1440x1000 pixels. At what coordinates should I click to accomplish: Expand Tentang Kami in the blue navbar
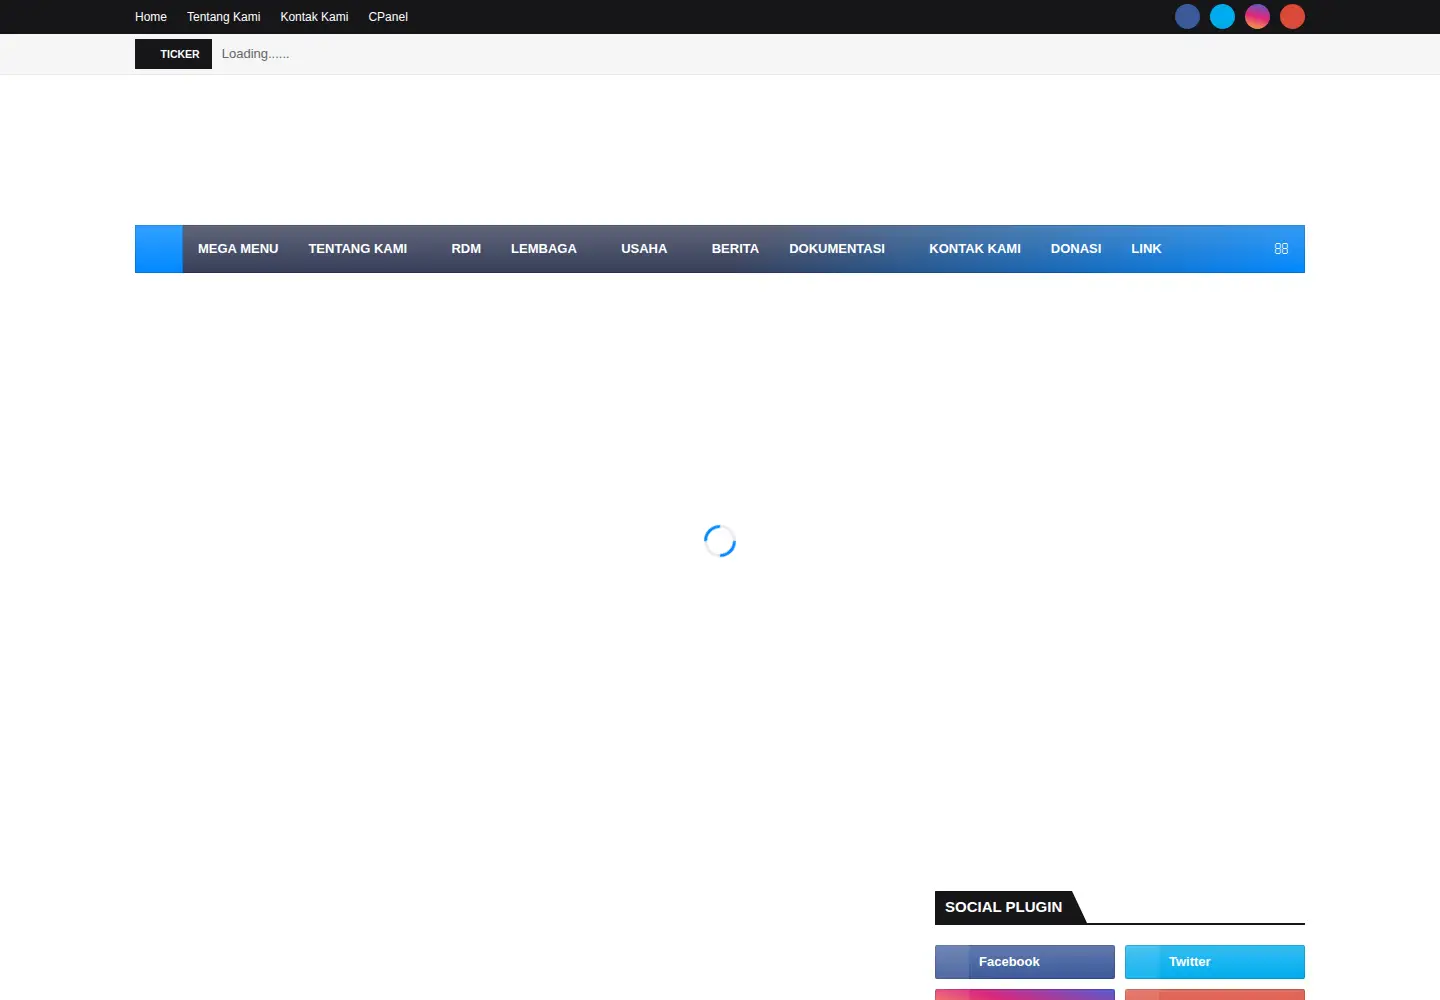358,249
